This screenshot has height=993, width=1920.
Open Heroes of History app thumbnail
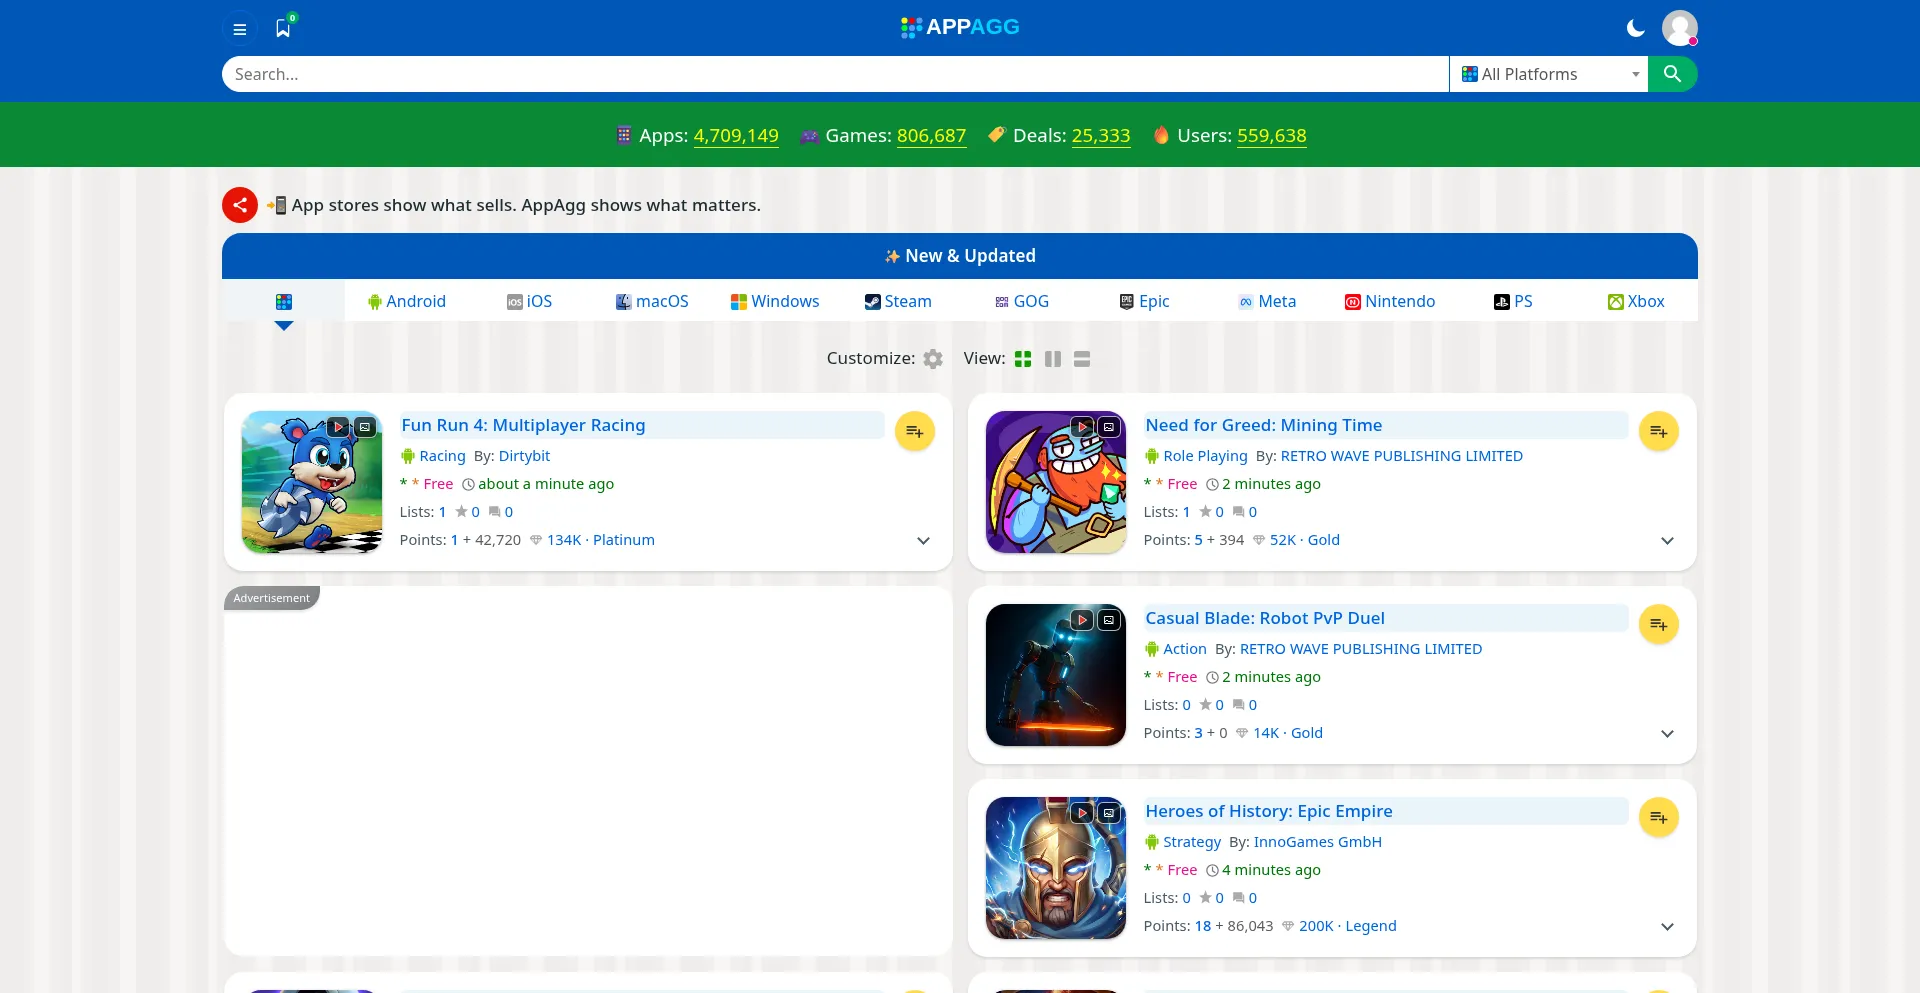[1056, 868]
